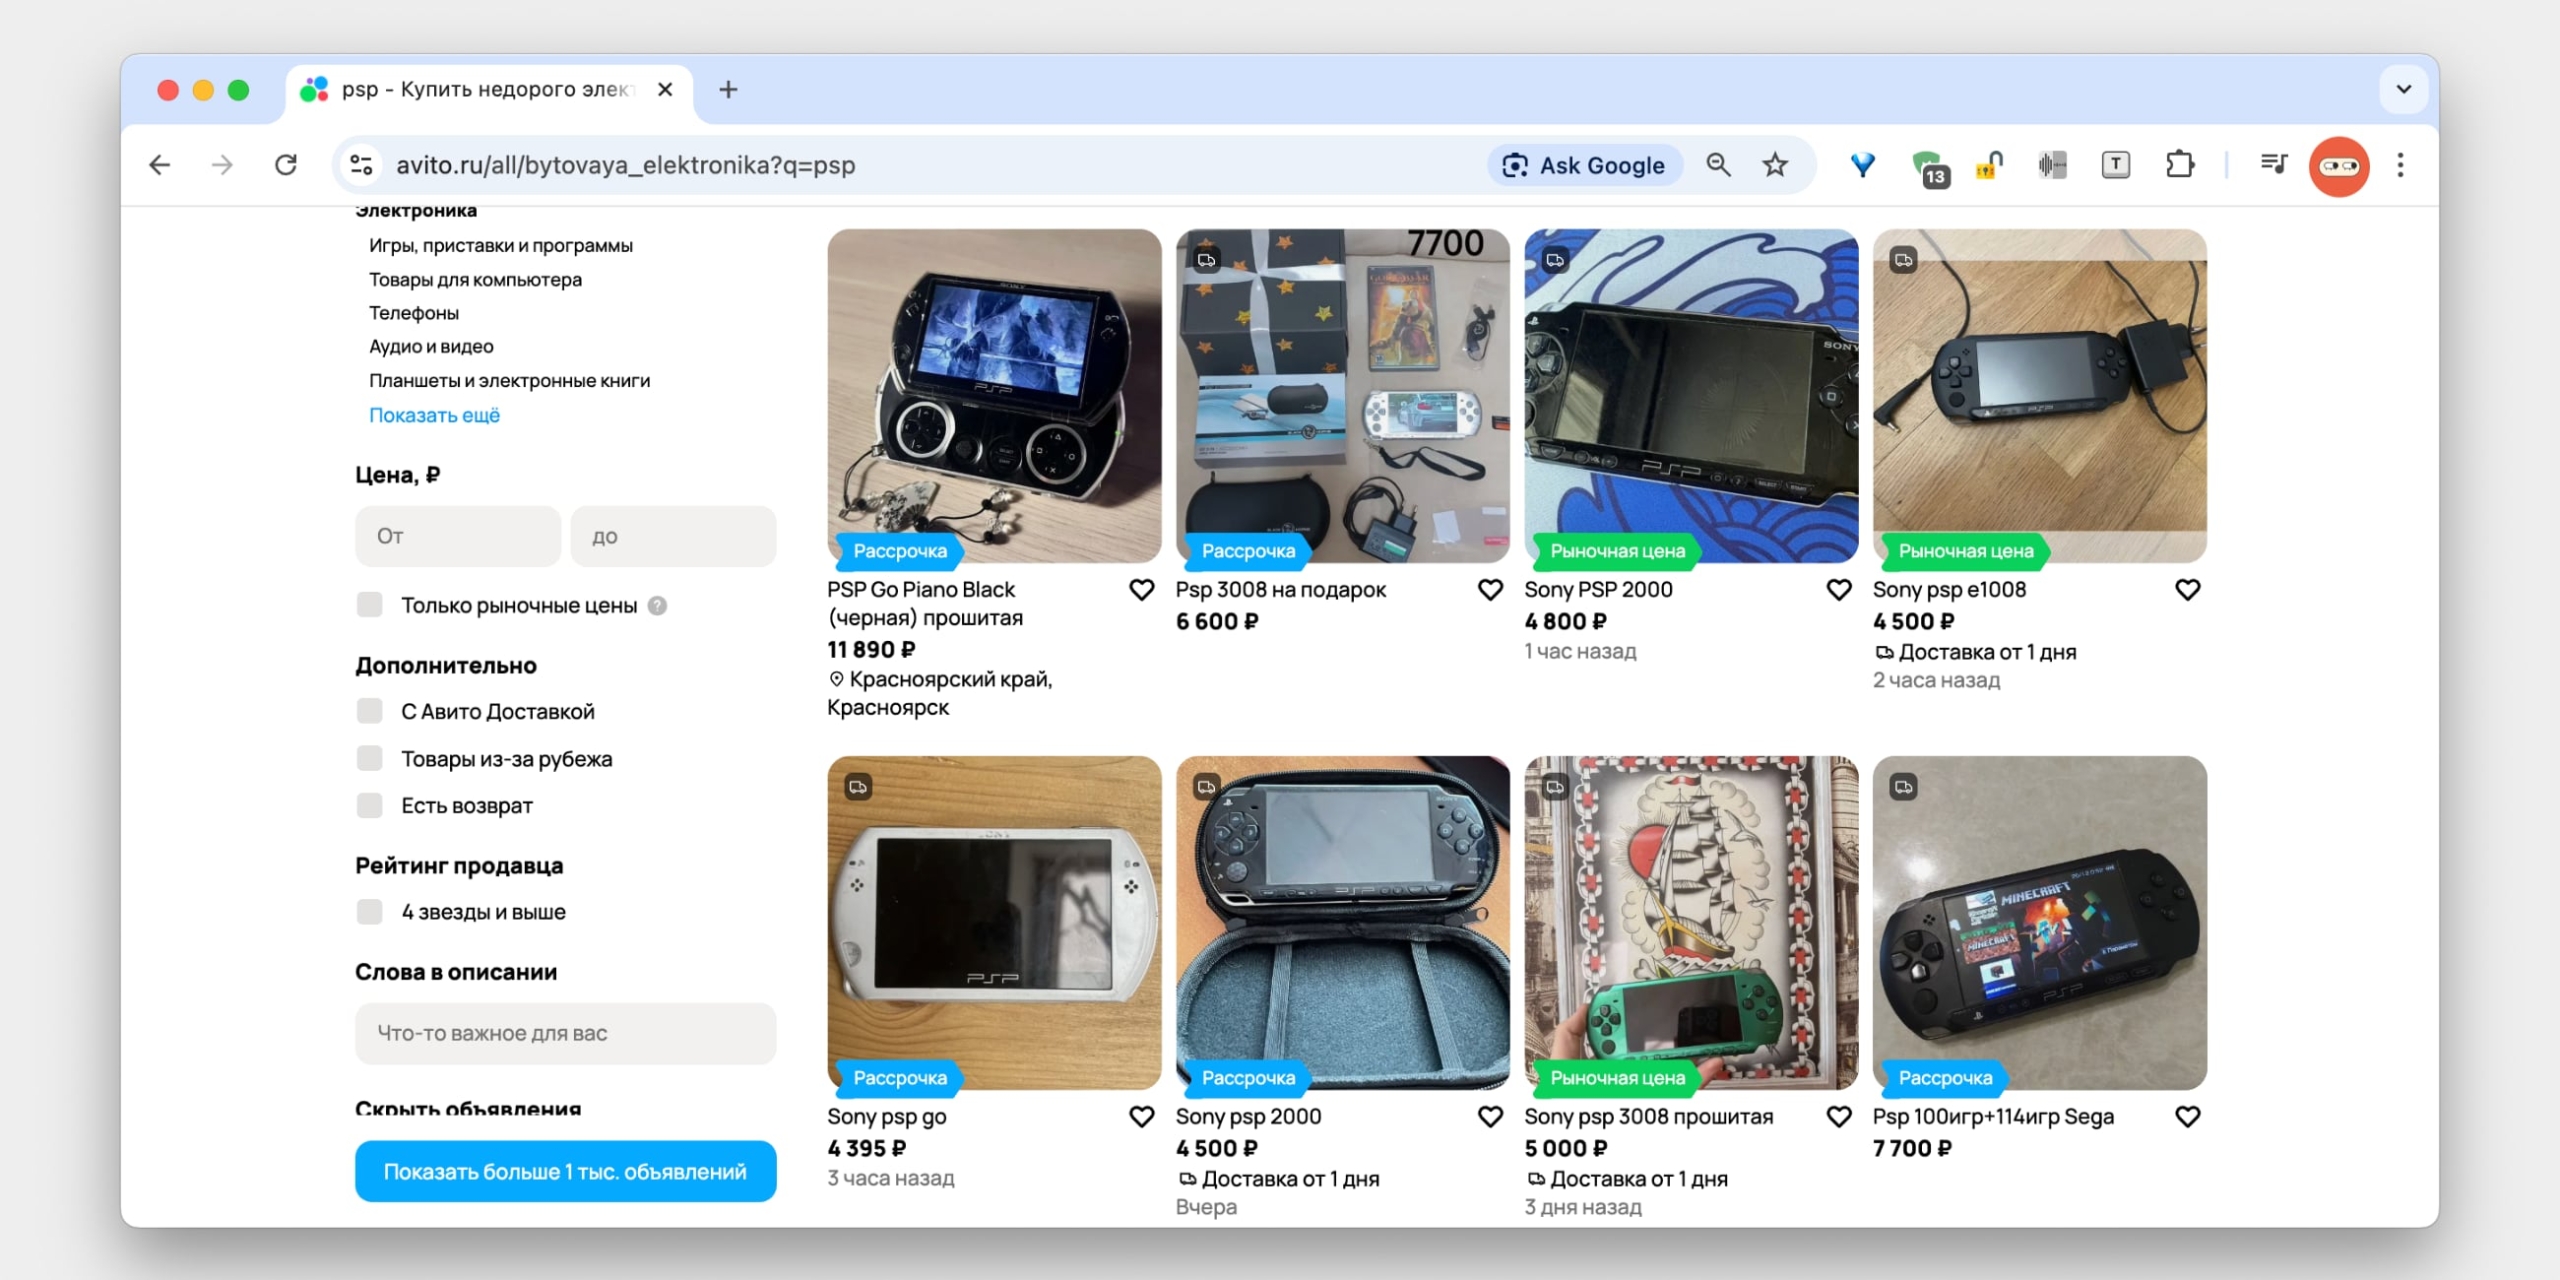Bookmark this page with star icon
This screenshot has height=1280, width=2560.
1775,165
